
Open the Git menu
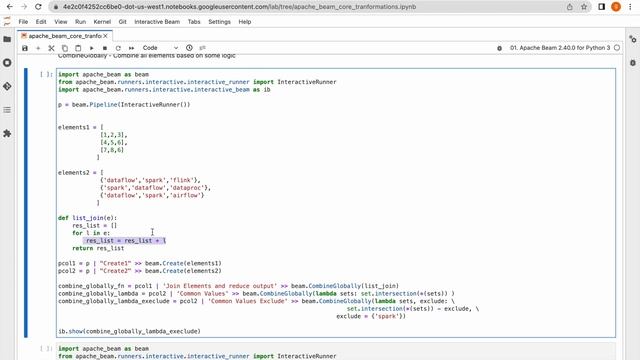click(x=122, y=22)
